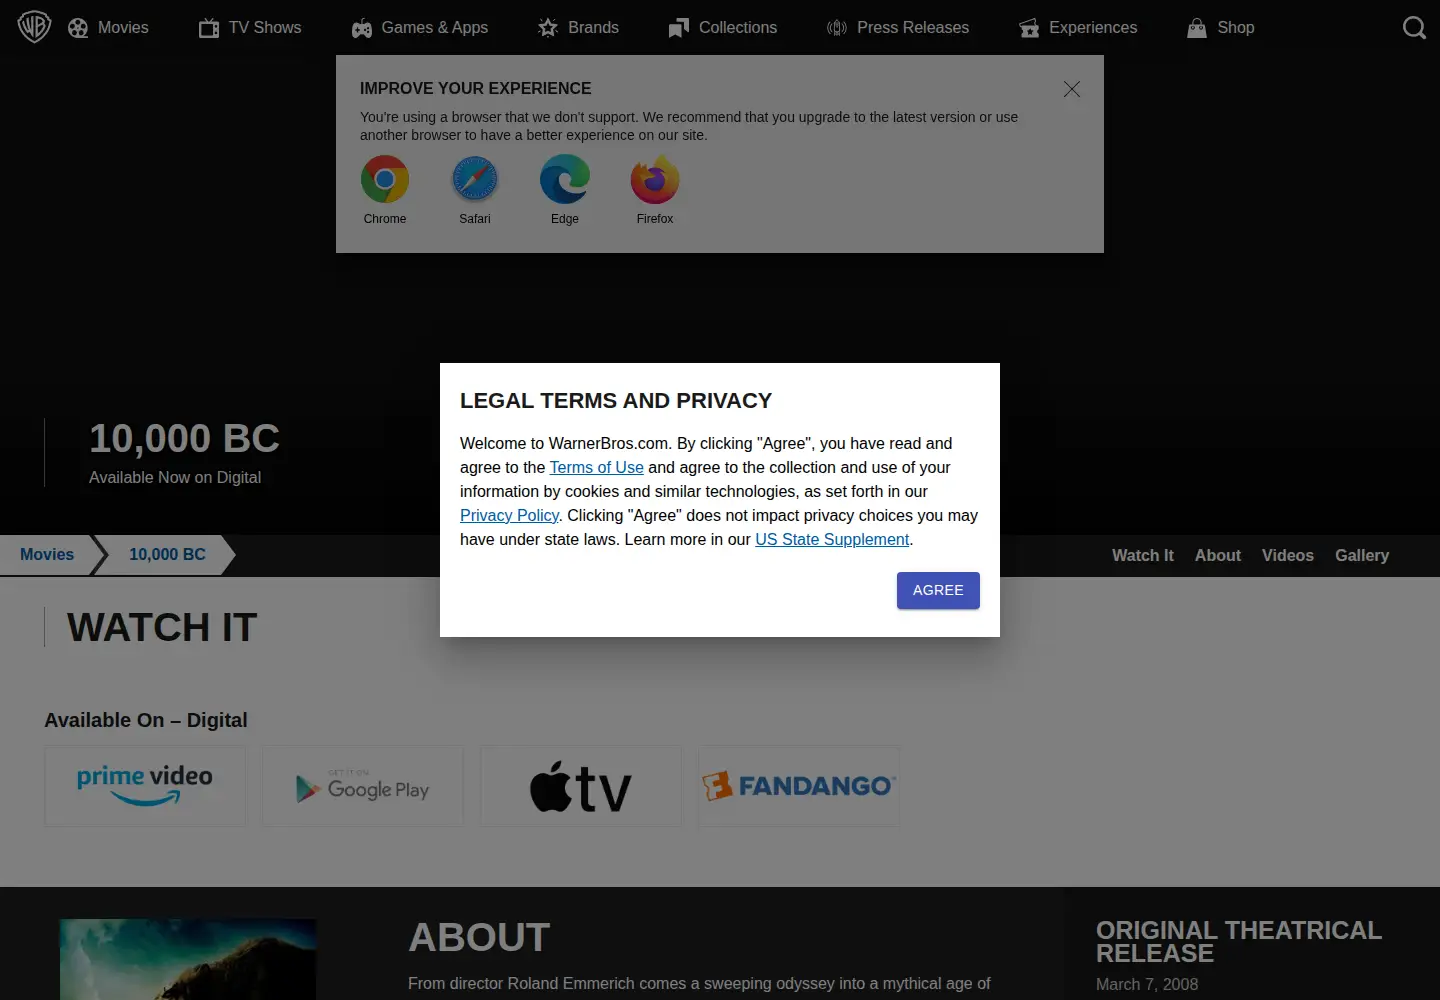The image size is (1440, 1000).
Task: Open the Movies nav menu item
Action: (x=108, y=28)
